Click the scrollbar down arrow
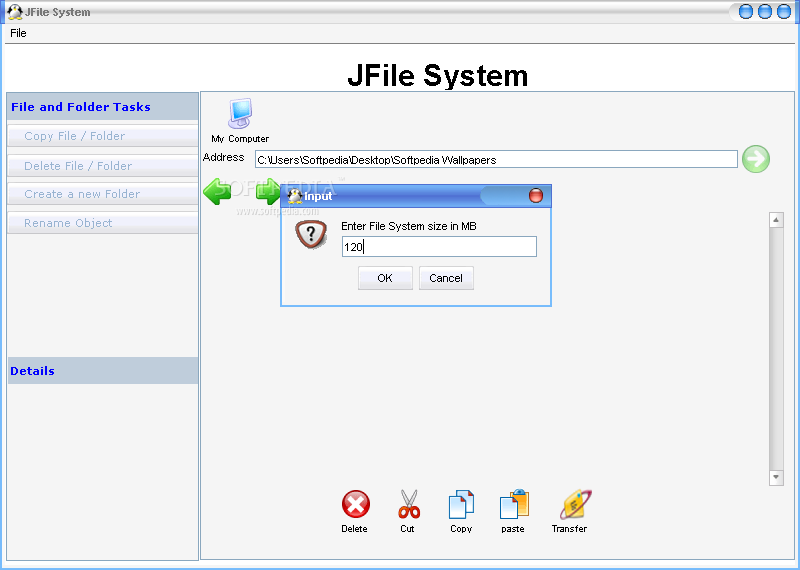Image resolution: width=800 pixels, height=570 pixels. pos(776,478)
